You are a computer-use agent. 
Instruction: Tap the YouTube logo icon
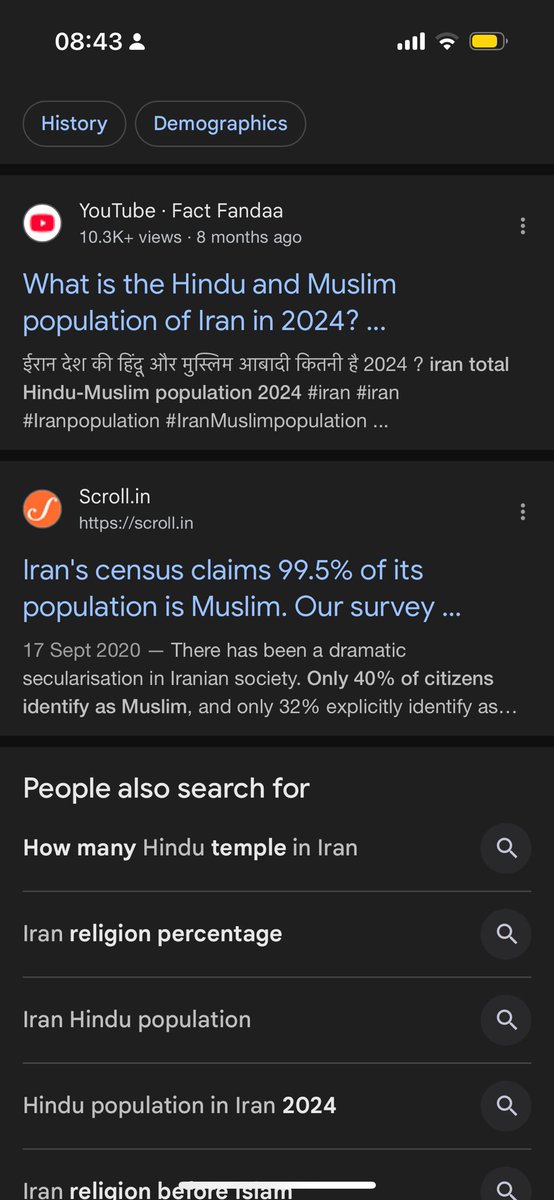[x=42, y=223]
